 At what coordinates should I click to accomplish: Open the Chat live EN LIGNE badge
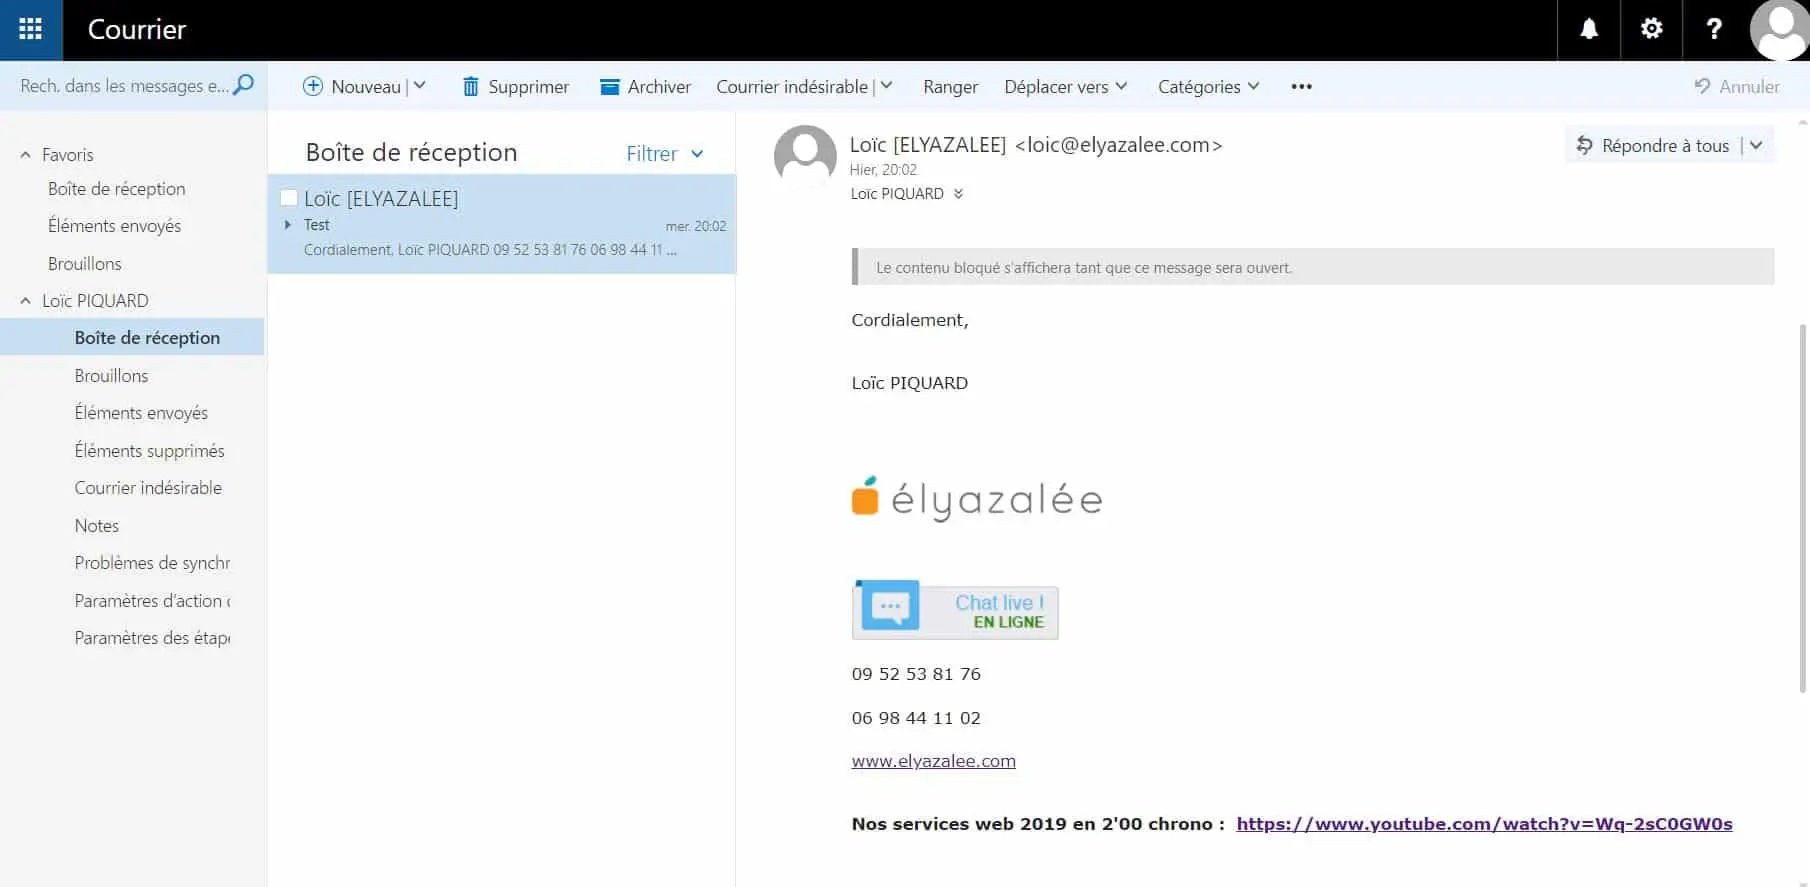[x=955, y=610]
